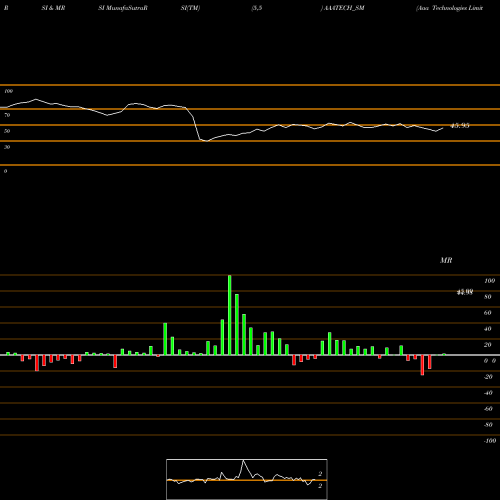
Task: Click the 'SI MunafaSutraR' header text
Action: (123, 8)
